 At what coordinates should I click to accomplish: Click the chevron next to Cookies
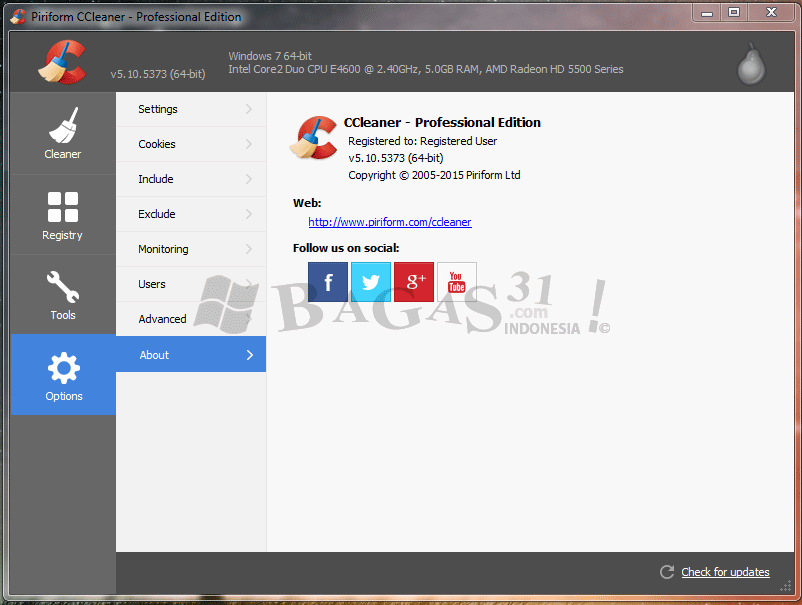click(249, 144)
